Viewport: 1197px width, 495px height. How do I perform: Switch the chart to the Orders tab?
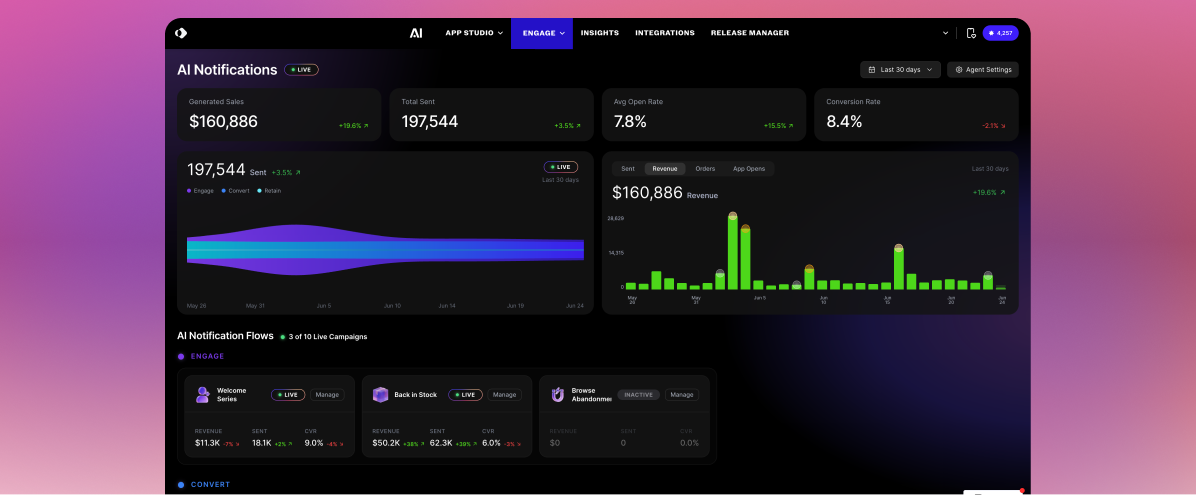click(x=705, y=169)
